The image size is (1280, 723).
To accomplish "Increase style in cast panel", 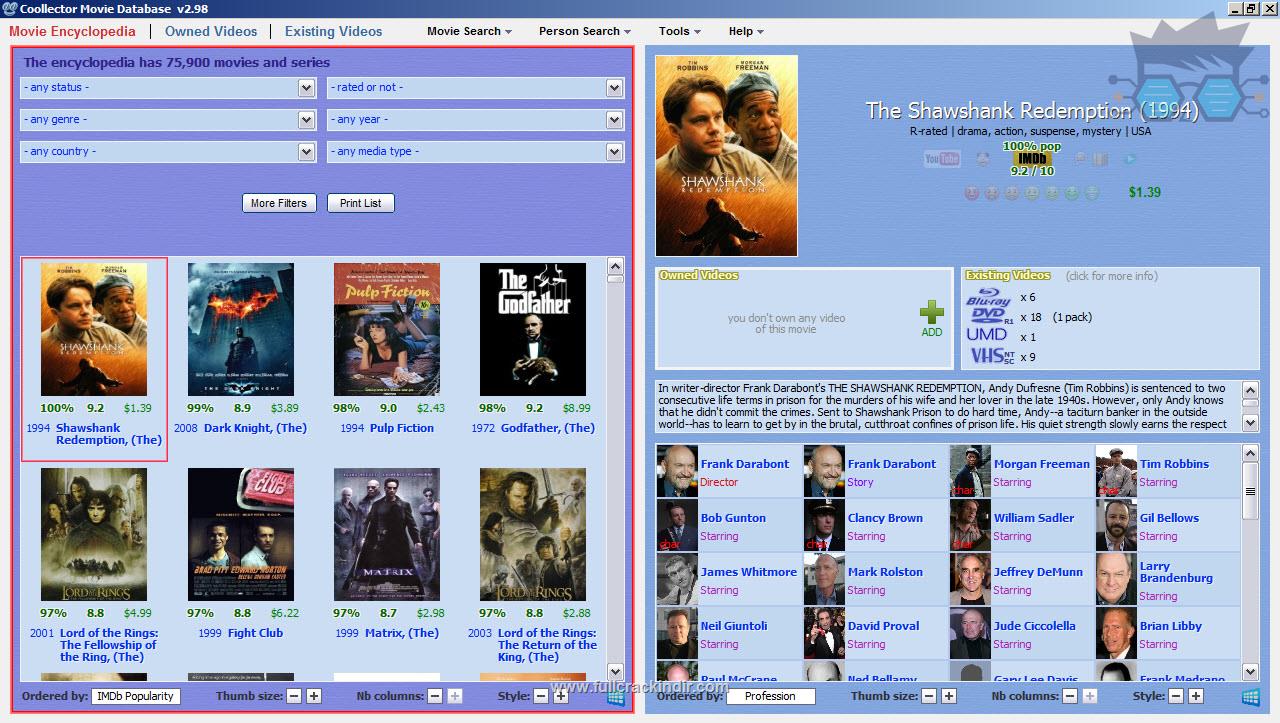I will click(x=1195, y=696).
